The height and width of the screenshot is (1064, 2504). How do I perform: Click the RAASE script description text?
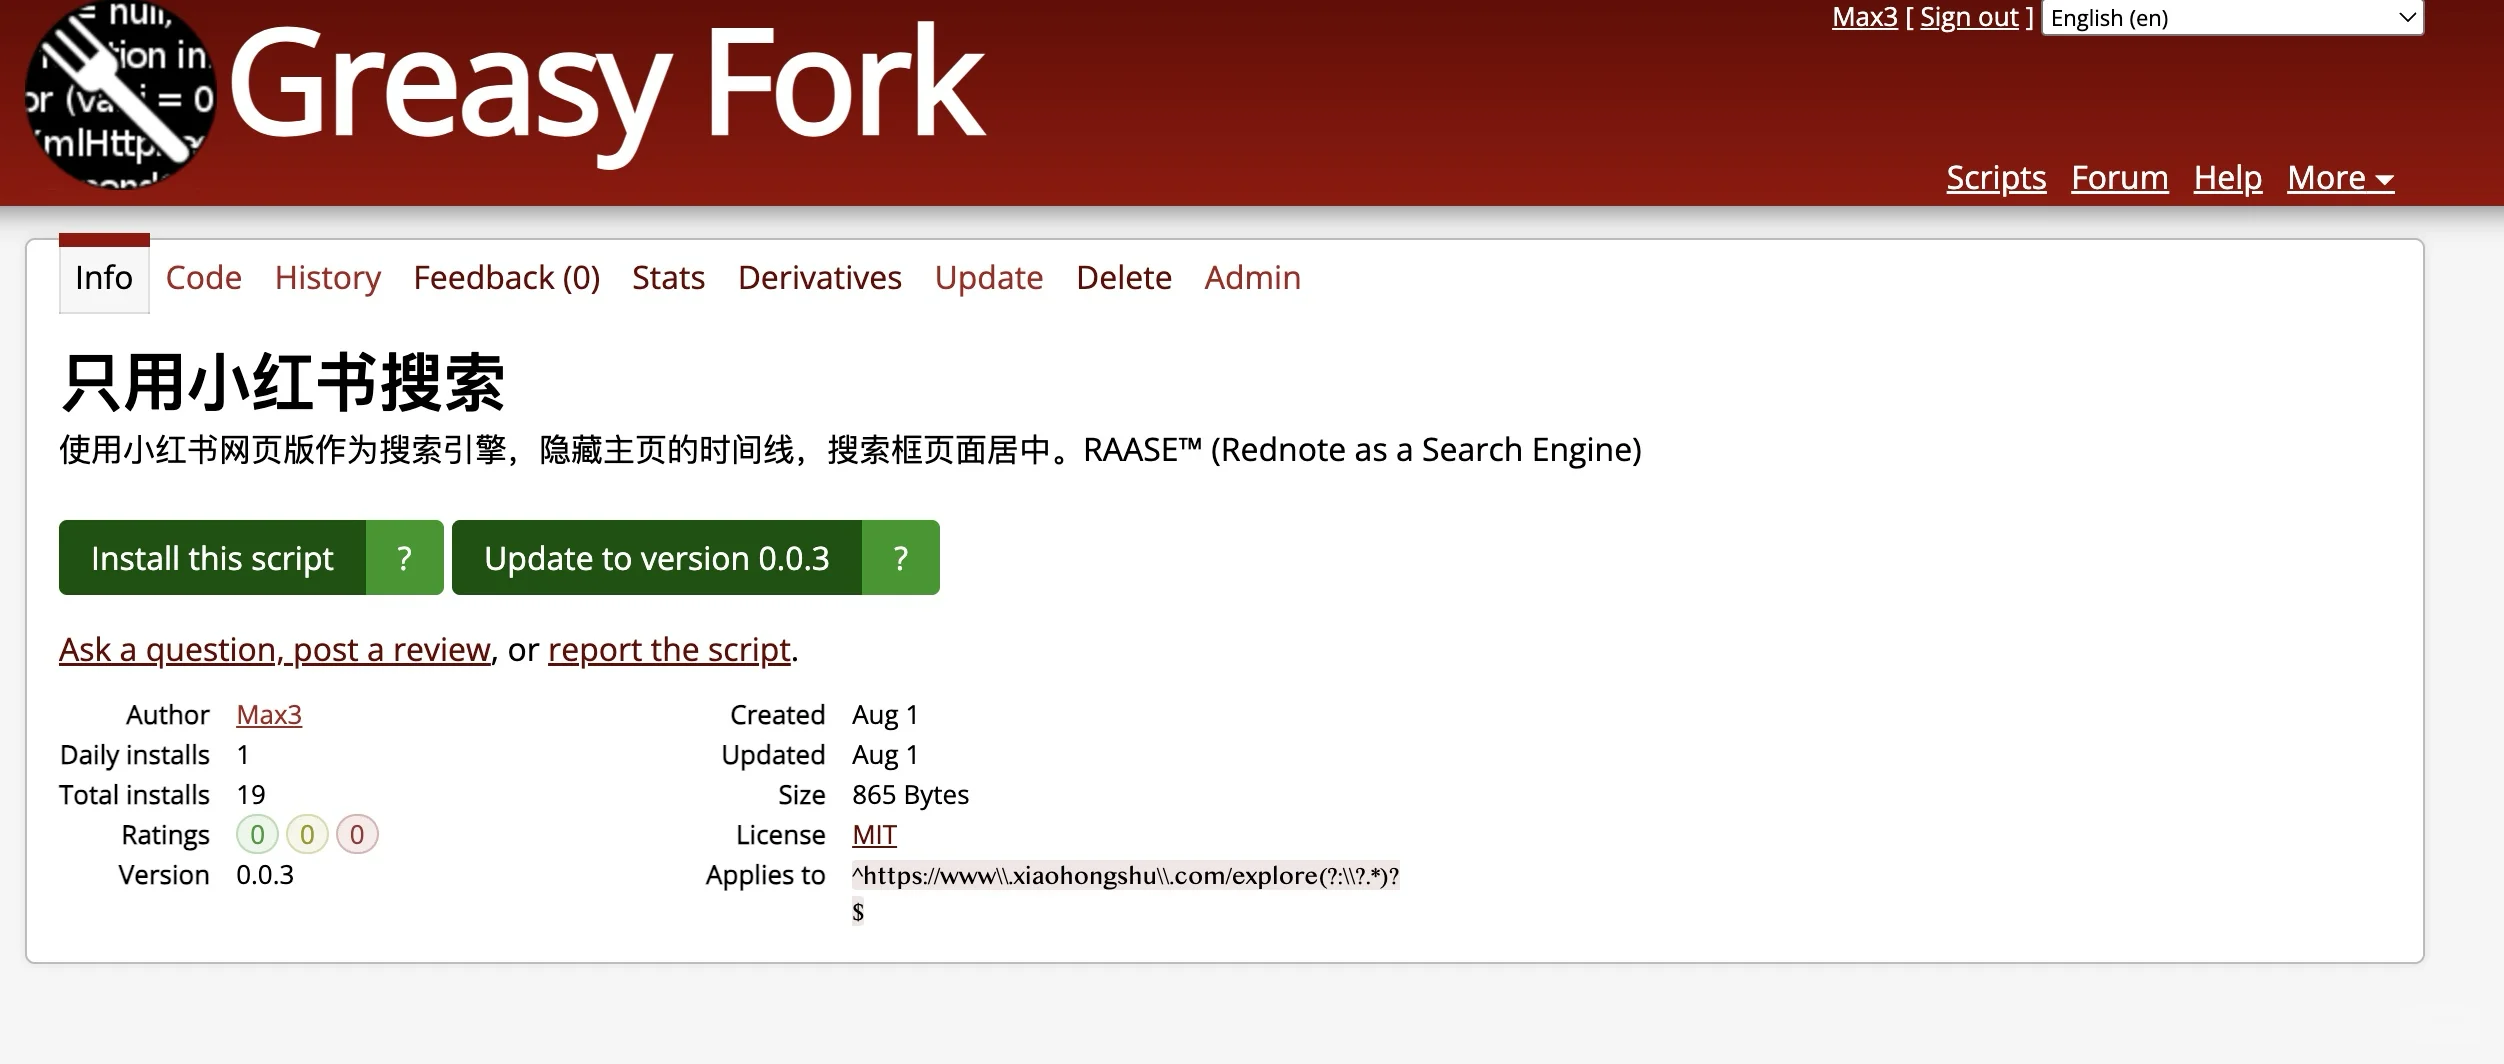(850, 450)
